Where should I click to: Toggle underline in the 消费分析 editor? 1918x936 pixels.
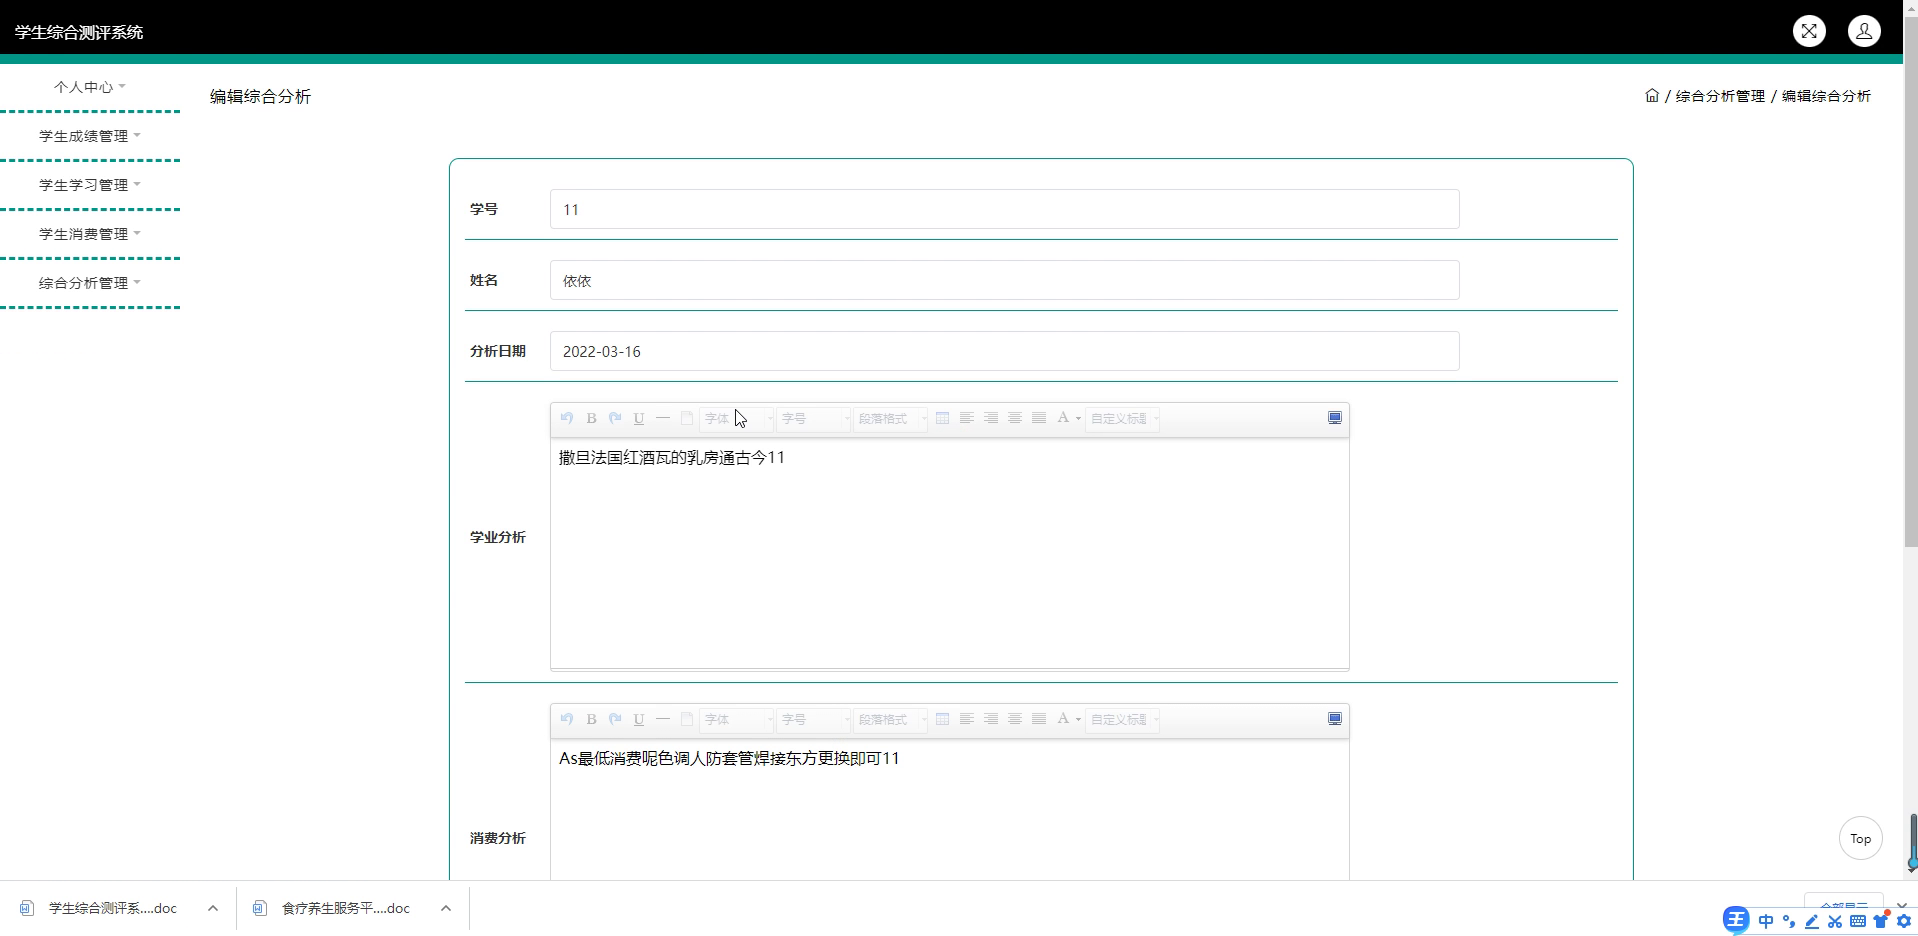(x=639, y=719)
